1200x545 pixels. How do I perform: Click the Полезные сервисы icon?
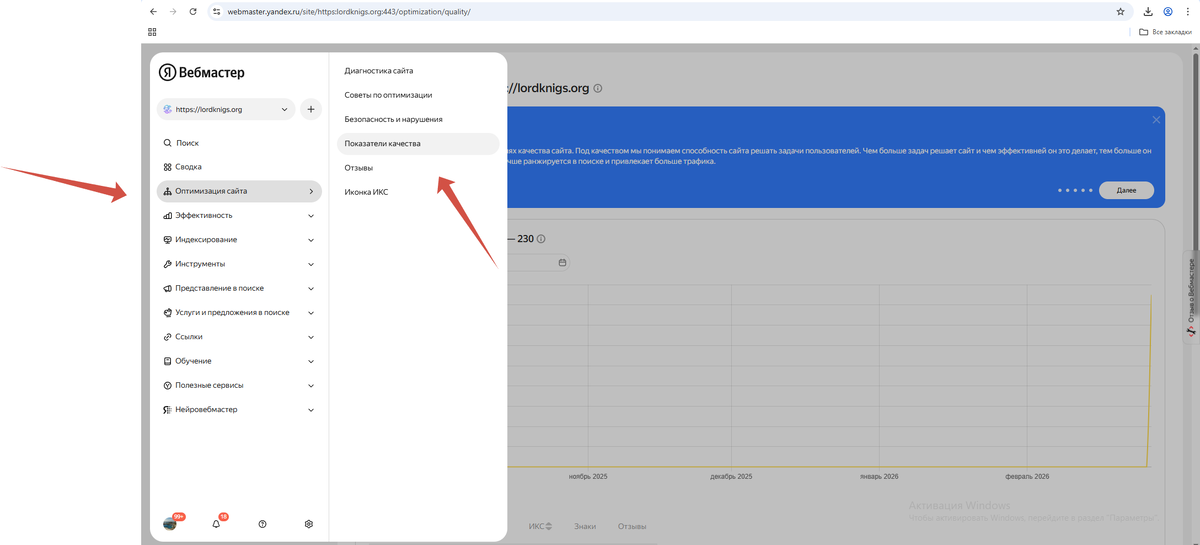pyautogui.click(x=167, y=385)
